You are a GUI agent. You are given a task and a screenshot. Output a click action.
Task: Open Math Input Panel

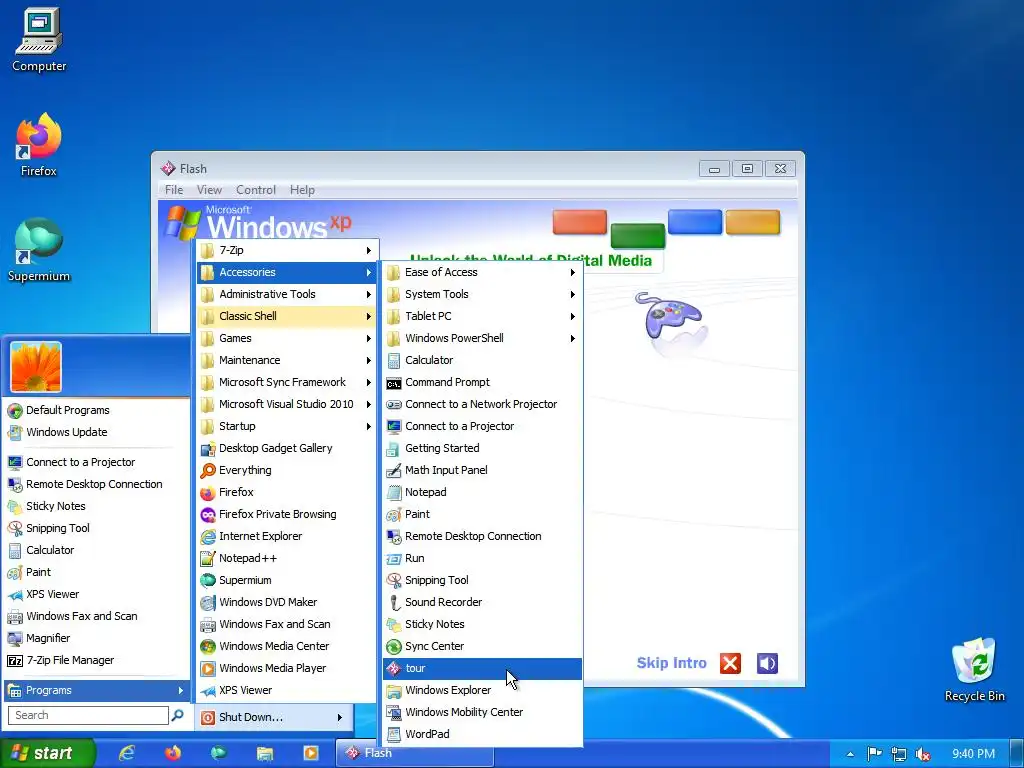tap(482, 470)
